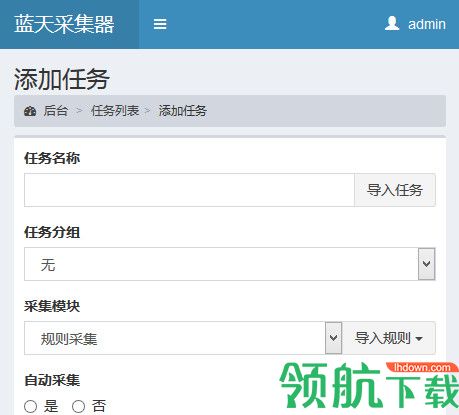Toggle the hamburger sidebar menu icon

(x=160, y=24)
